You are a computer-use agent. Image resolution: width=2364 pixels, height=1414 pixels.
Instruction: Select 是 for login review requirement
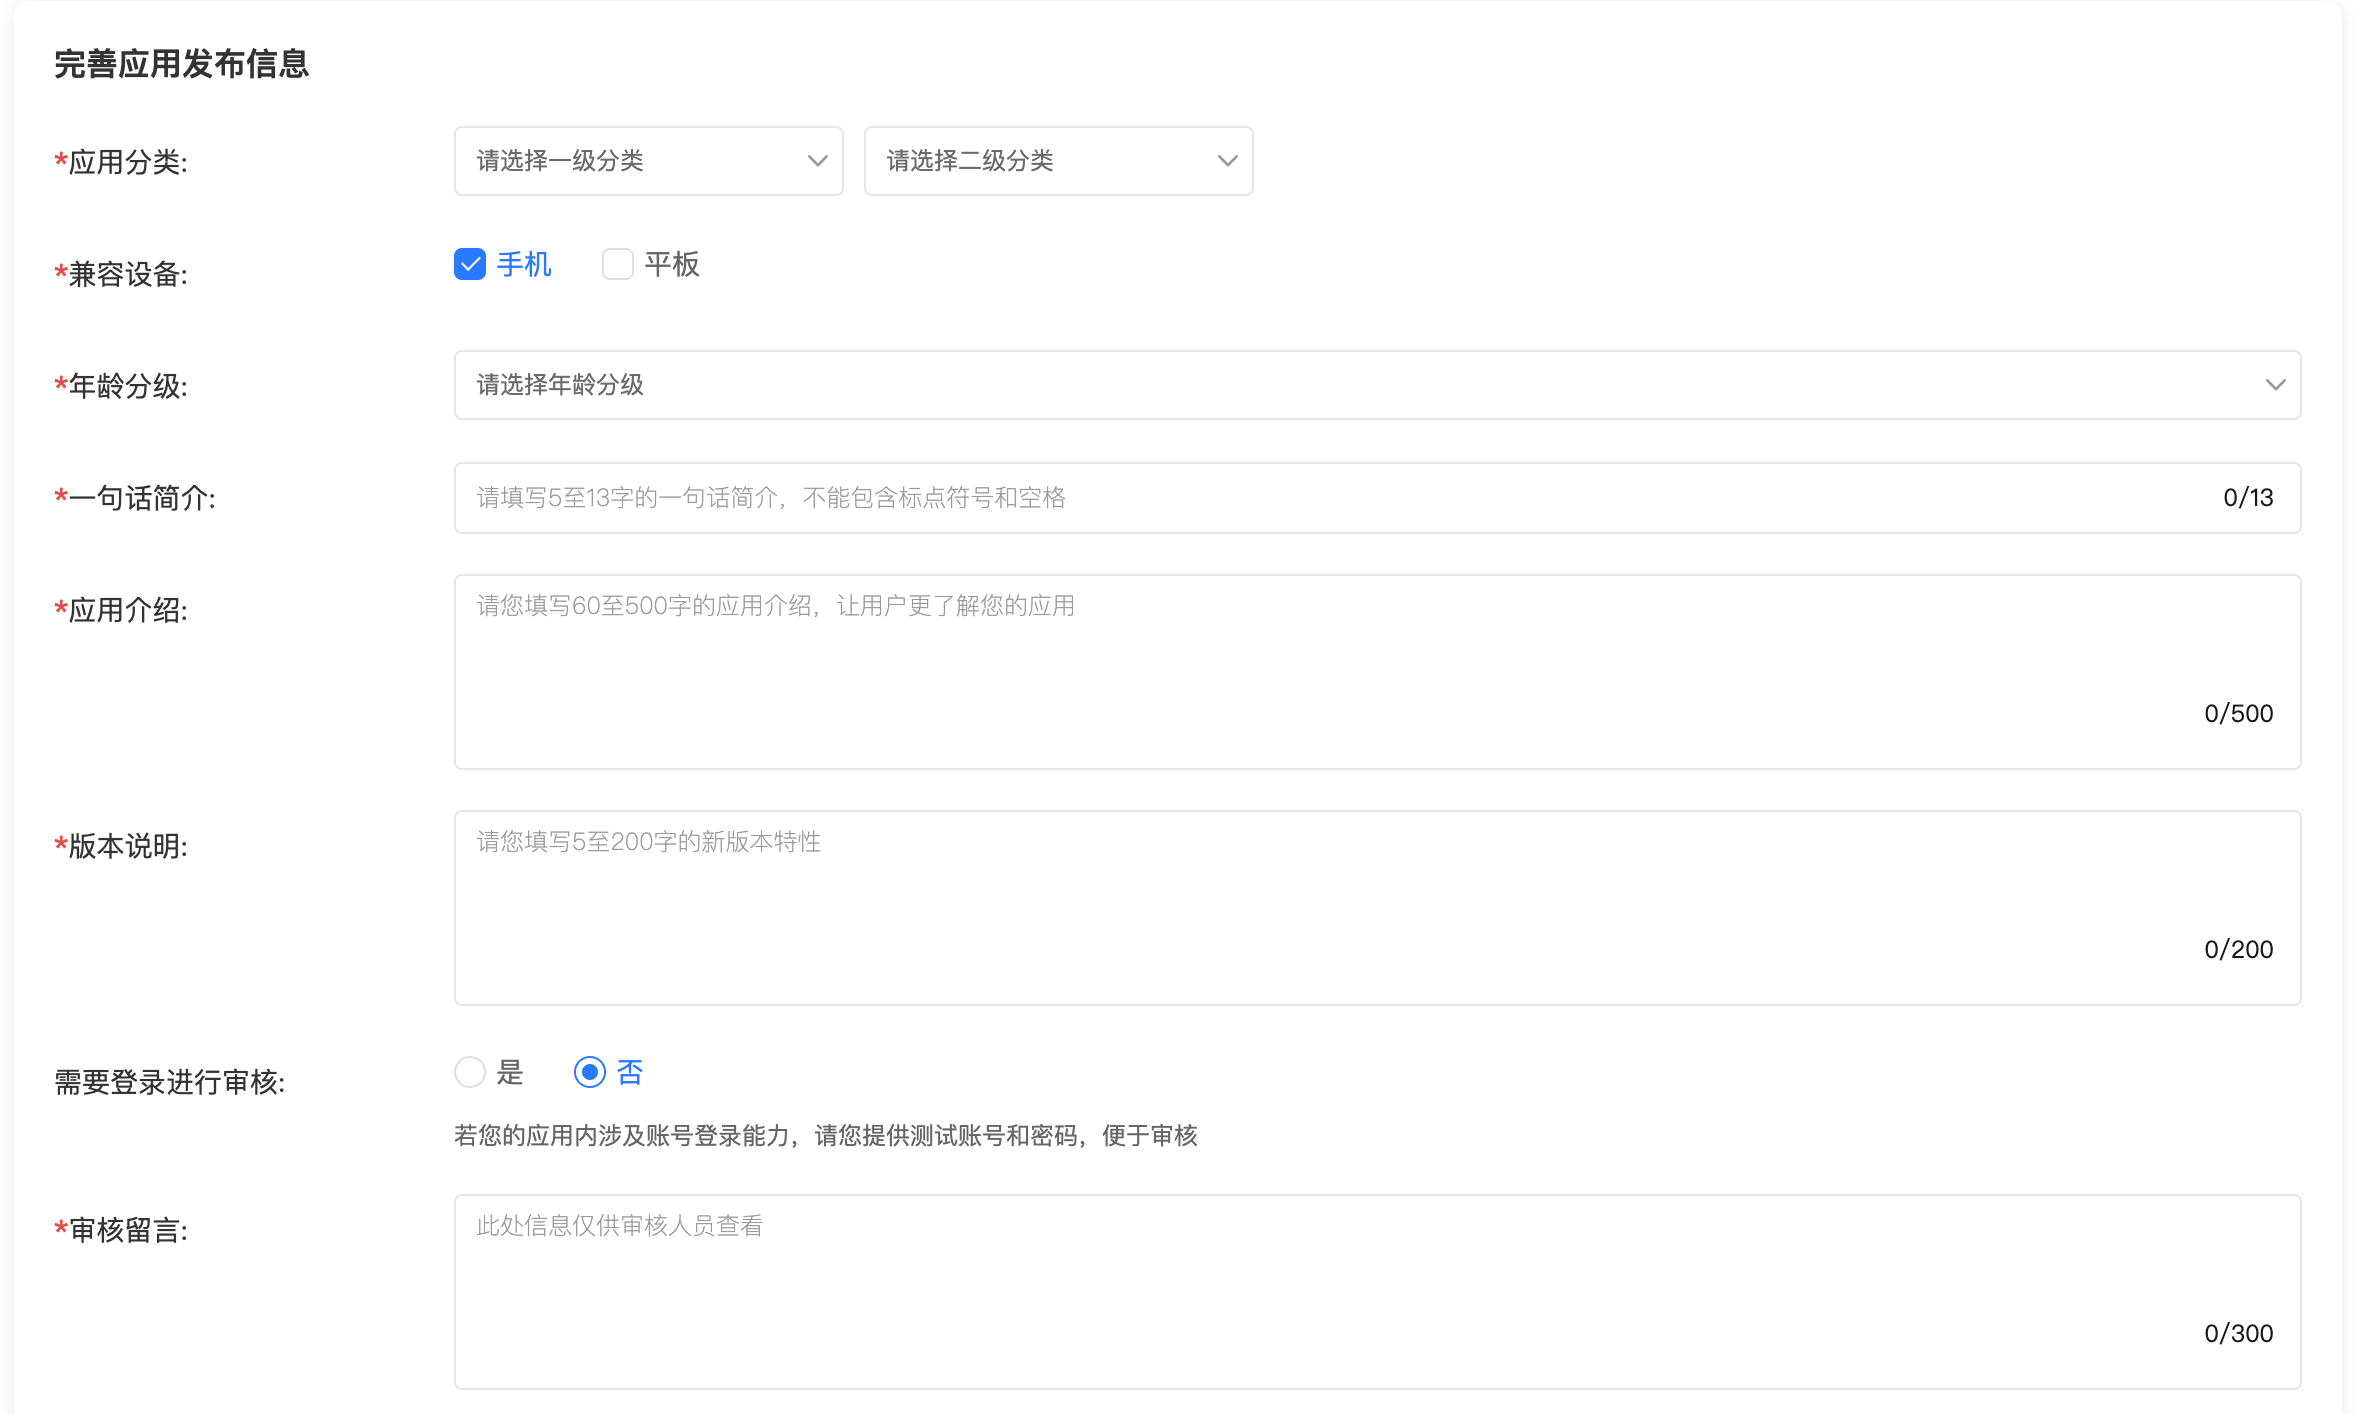[x=470, y=1072]
